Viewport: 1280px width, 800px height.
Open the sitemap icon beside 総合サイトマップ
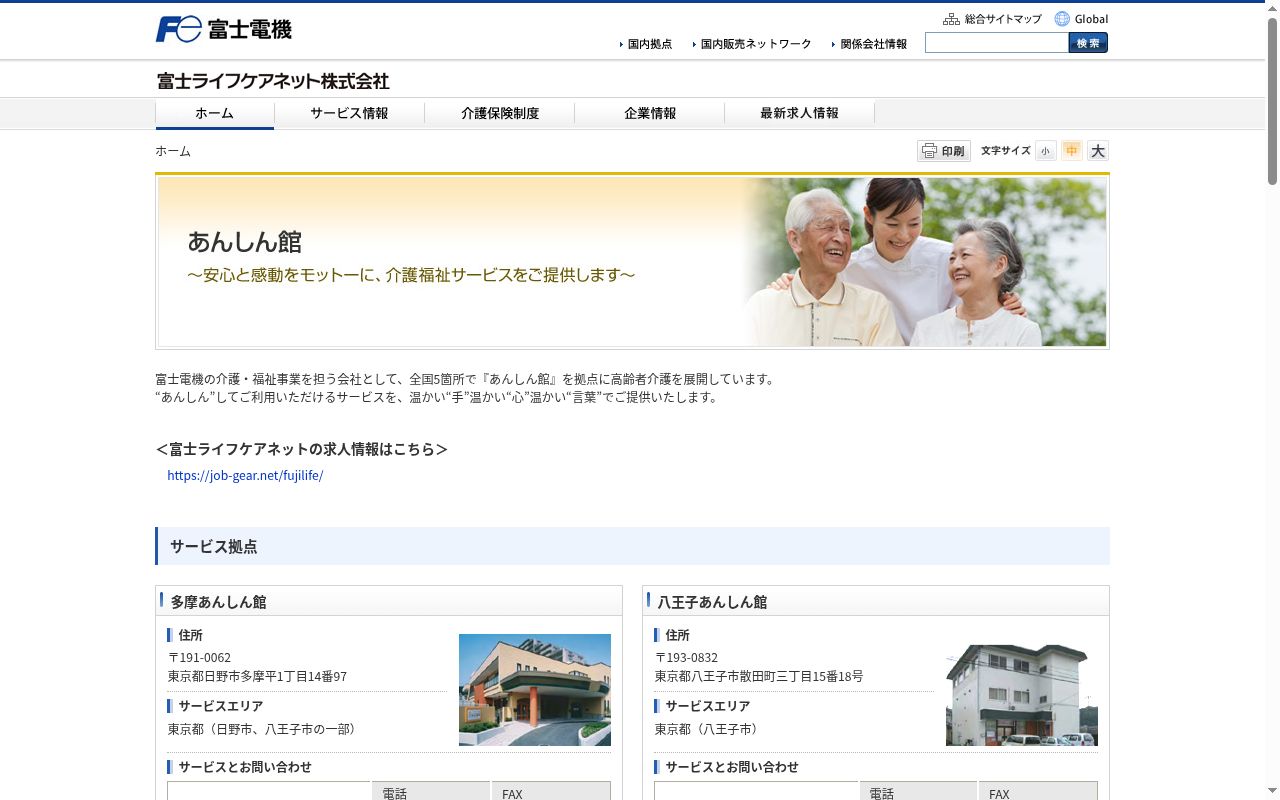pyautogui.click(x=951, y=19)
